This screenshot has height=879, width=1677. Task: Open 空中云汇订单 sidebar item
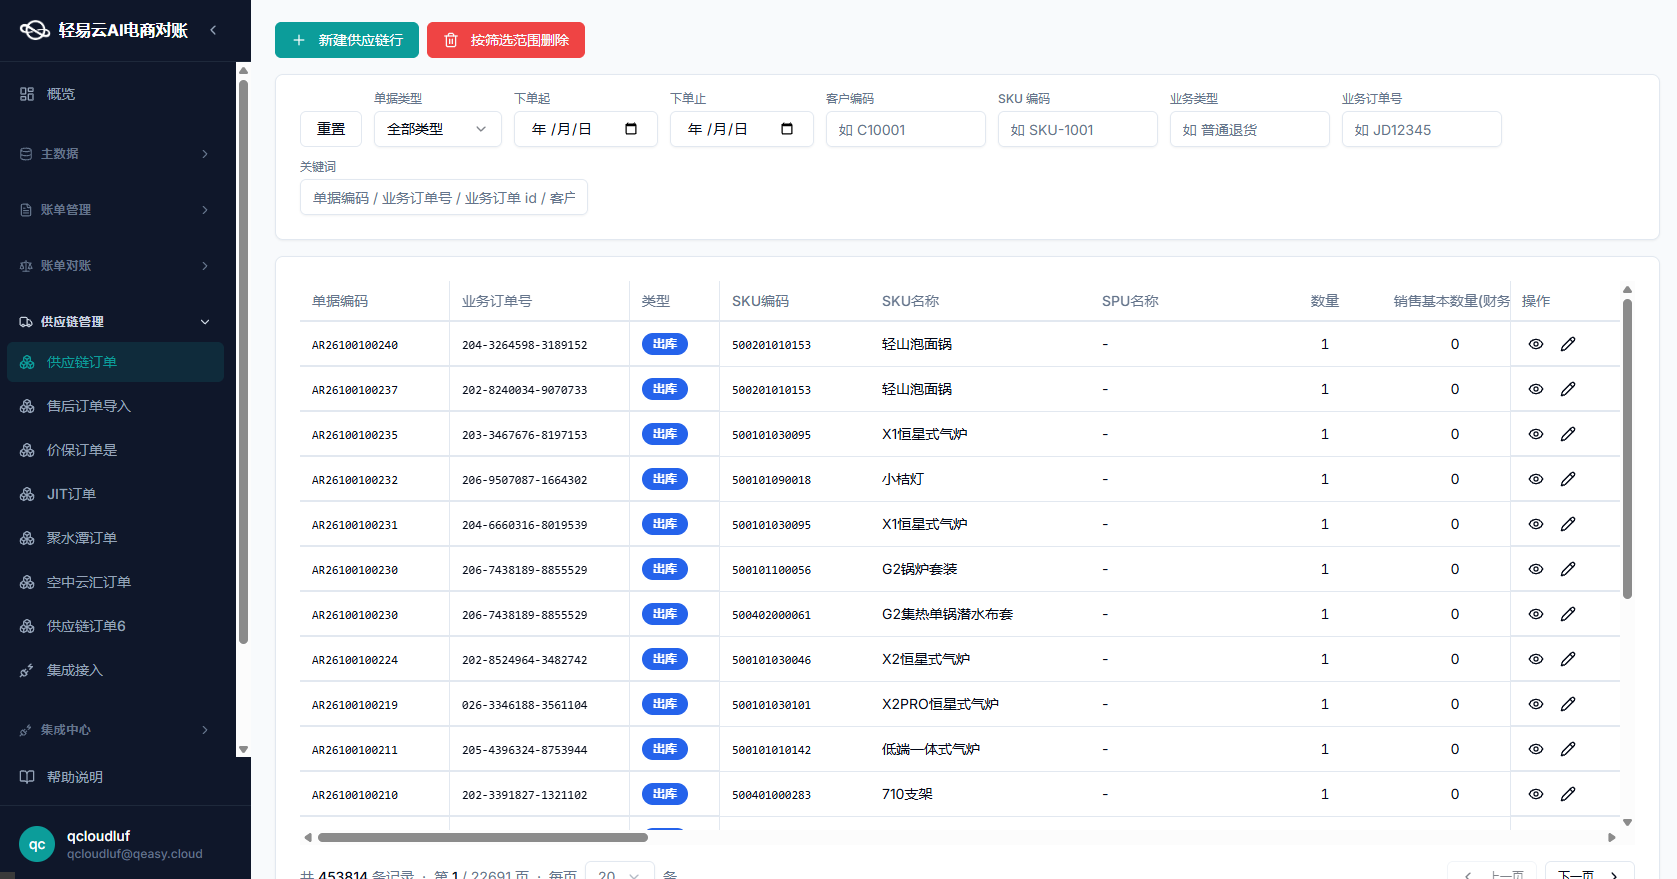point(116,582)
